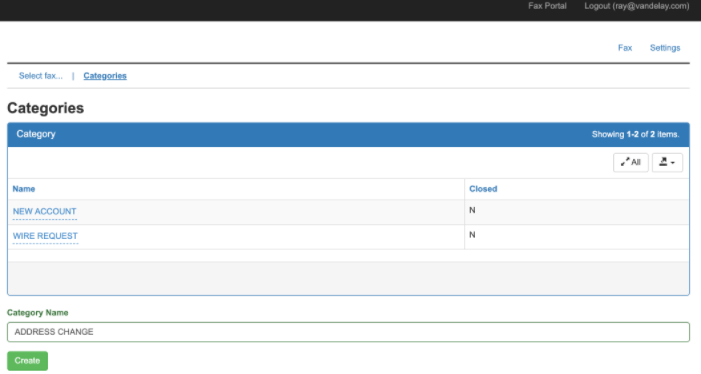701x374 pixels.
Task: Select Closed value N for NEW ACCOUNT
Action: tap(472, 210)
